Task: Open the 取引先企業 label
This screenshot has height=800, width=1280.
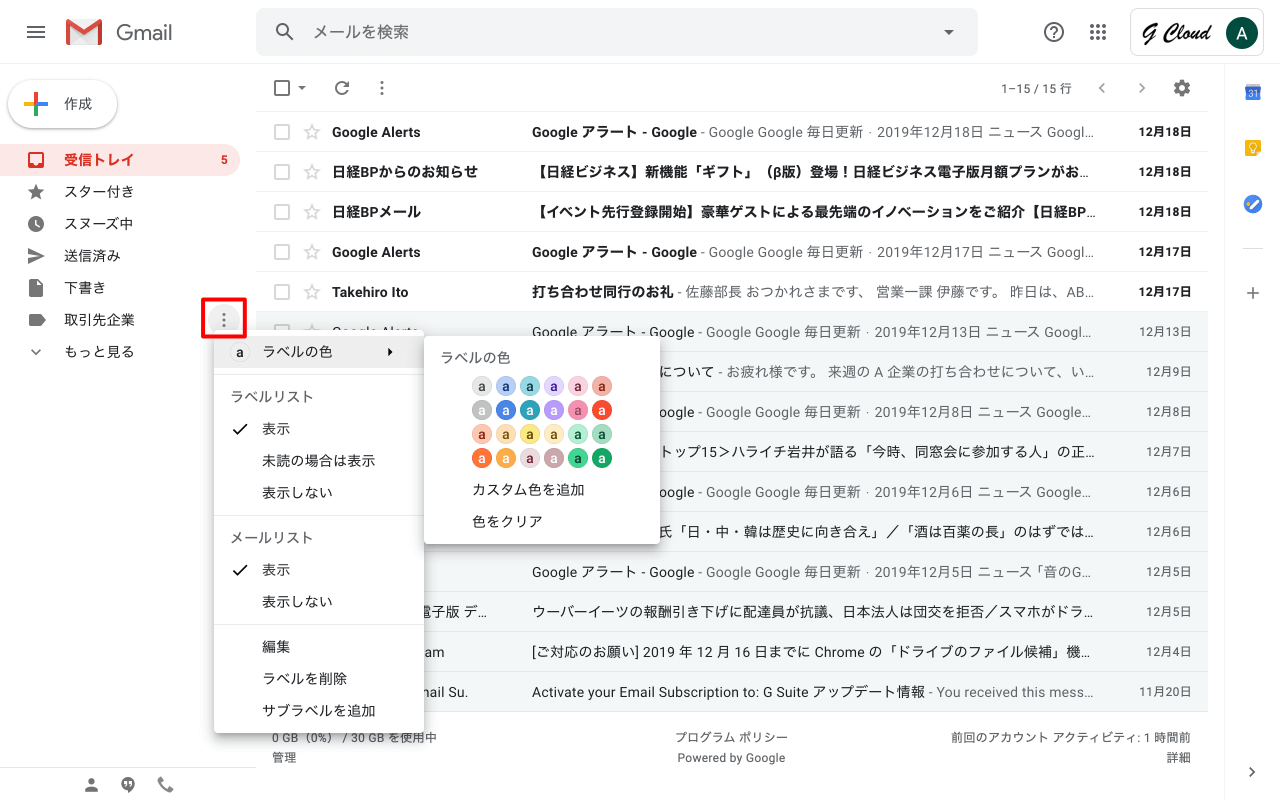Action: point(100,320)
